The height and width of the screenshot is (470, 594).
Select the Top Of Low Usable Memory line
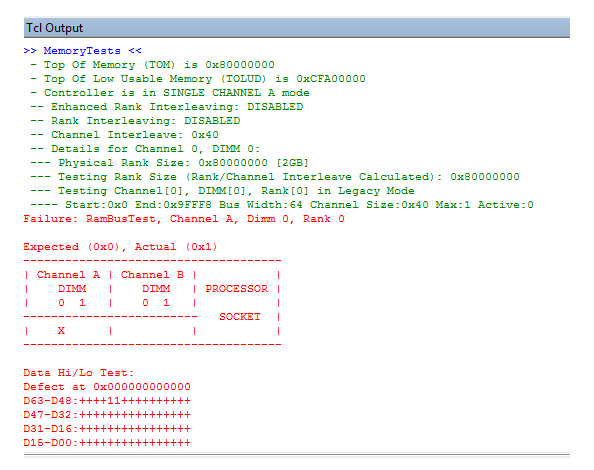198,79
